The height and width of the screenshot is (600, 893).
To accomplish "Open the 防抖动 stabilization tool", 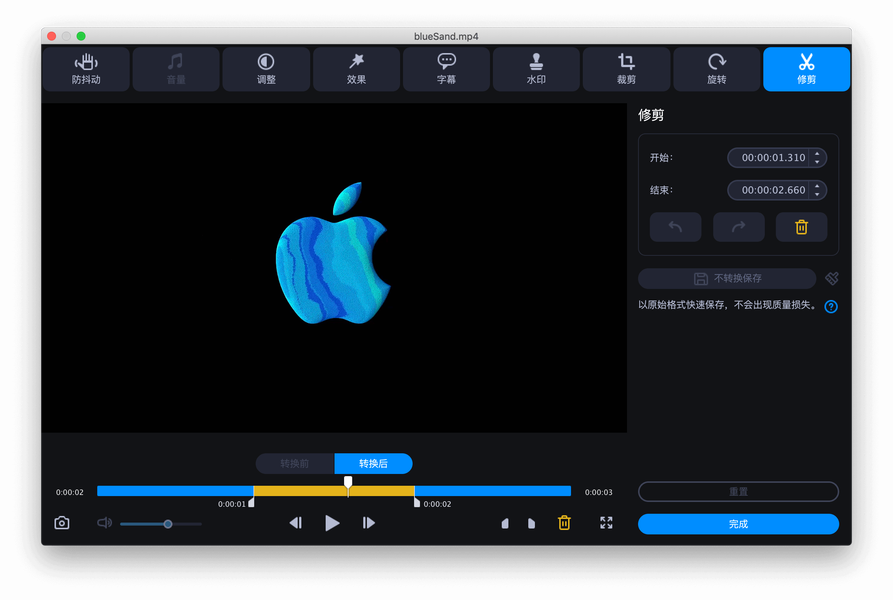I will pyautogui.click(x=86, y=69).
